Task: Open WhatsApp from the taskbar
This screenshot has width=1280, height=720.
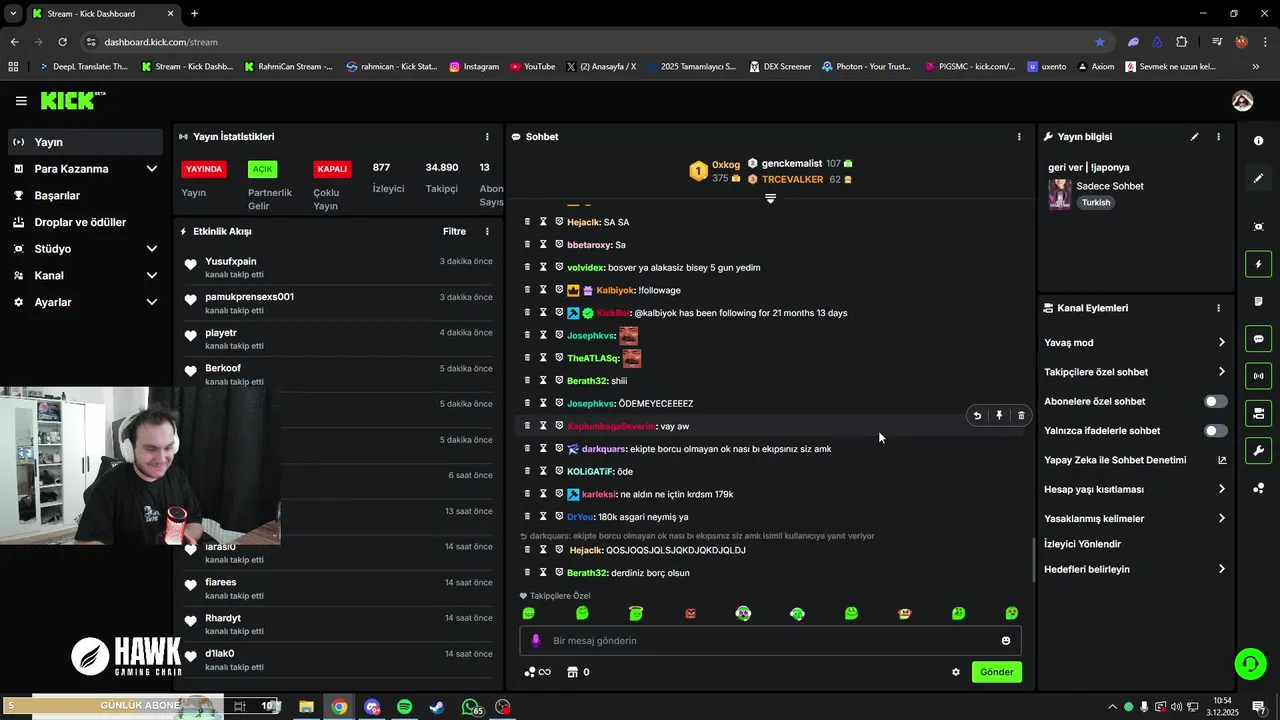Action: point(470,707)
